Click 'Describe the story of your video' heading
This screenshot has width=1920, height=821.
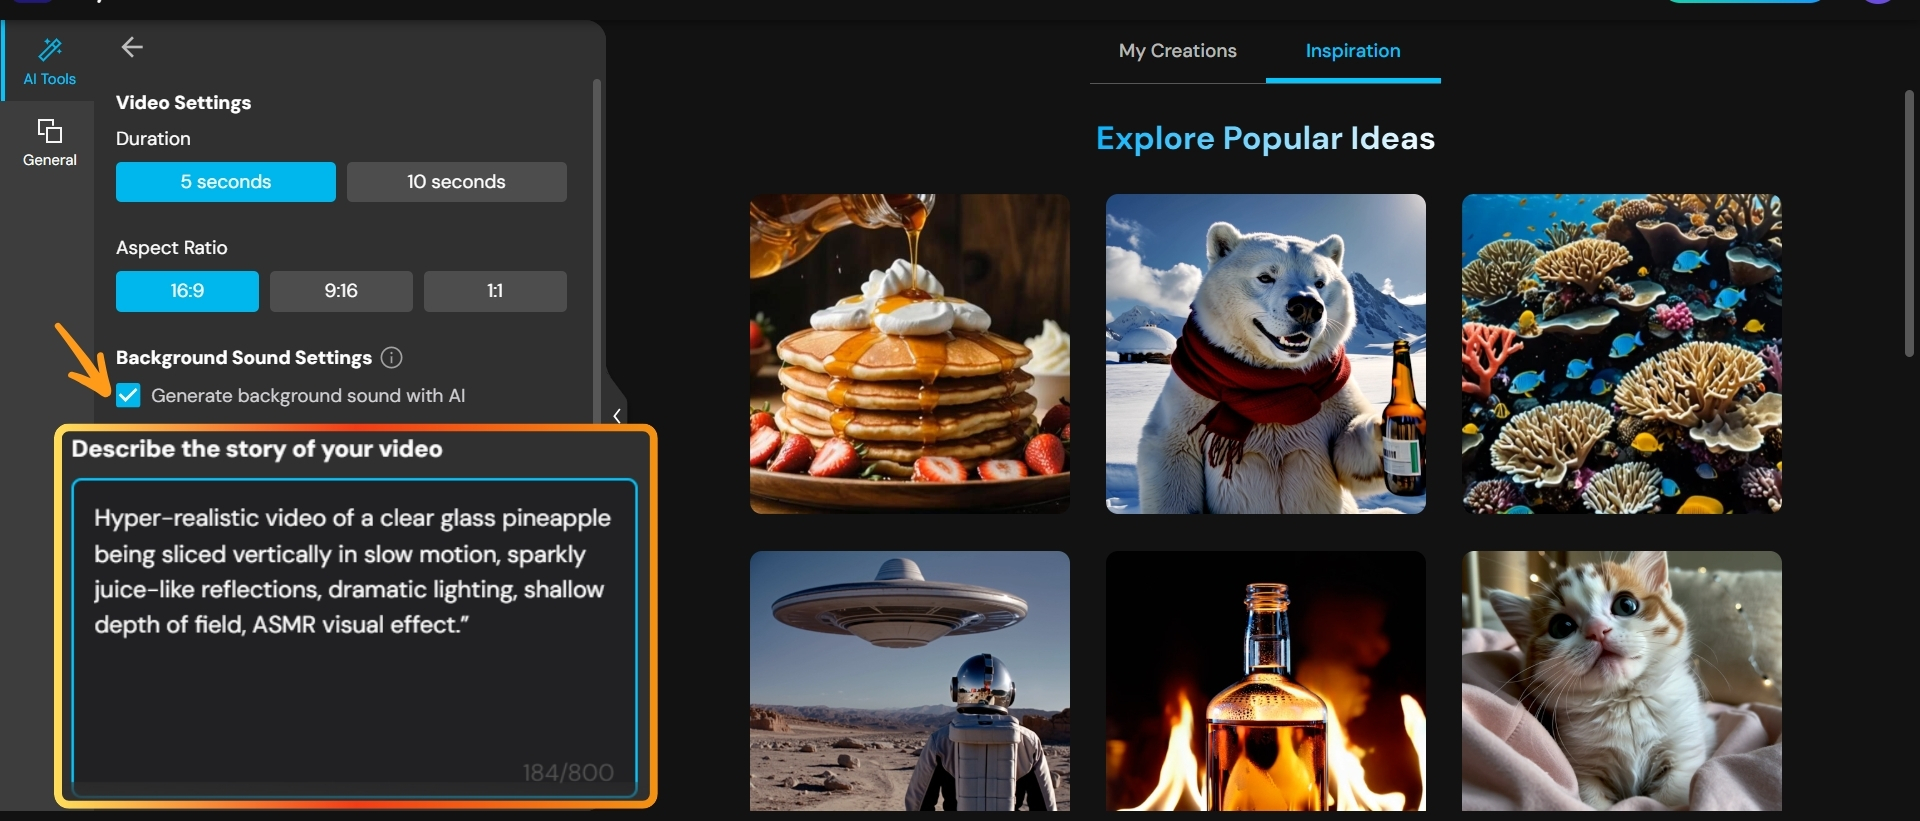tap(257, 449)
